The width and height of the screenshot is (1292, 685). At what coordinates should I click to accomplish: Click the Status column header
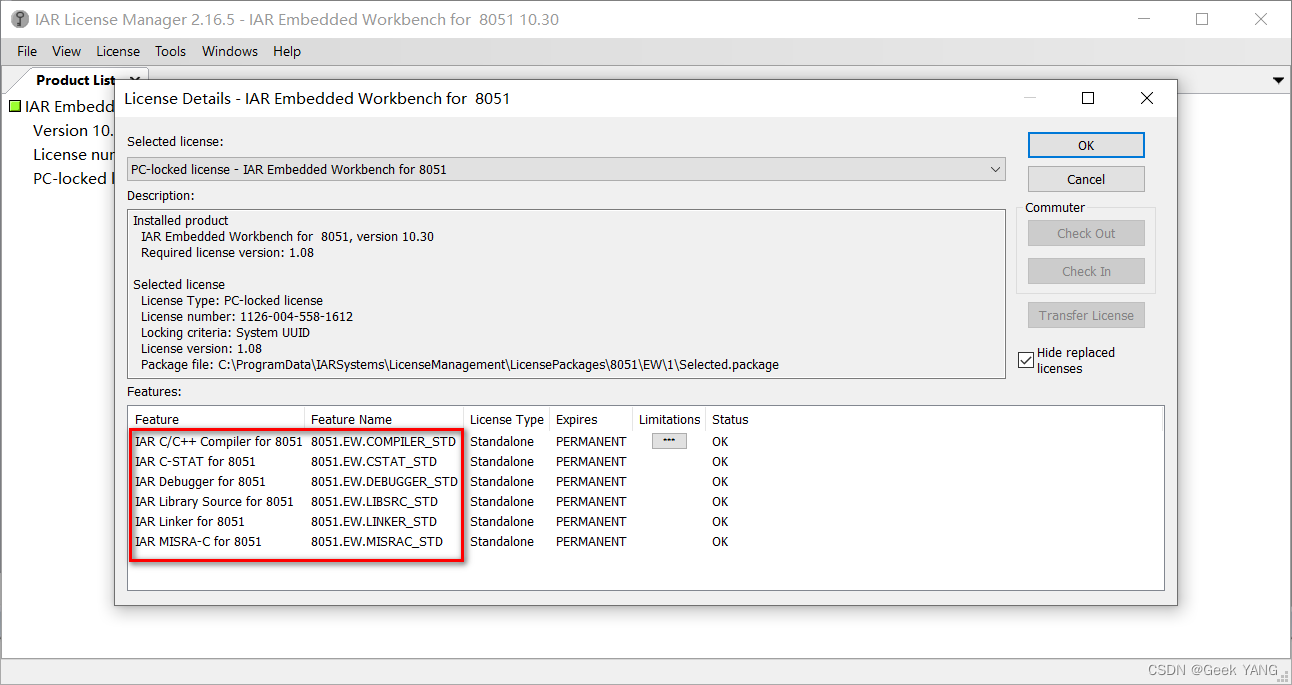pyautogui.click(x=730, y=419)
